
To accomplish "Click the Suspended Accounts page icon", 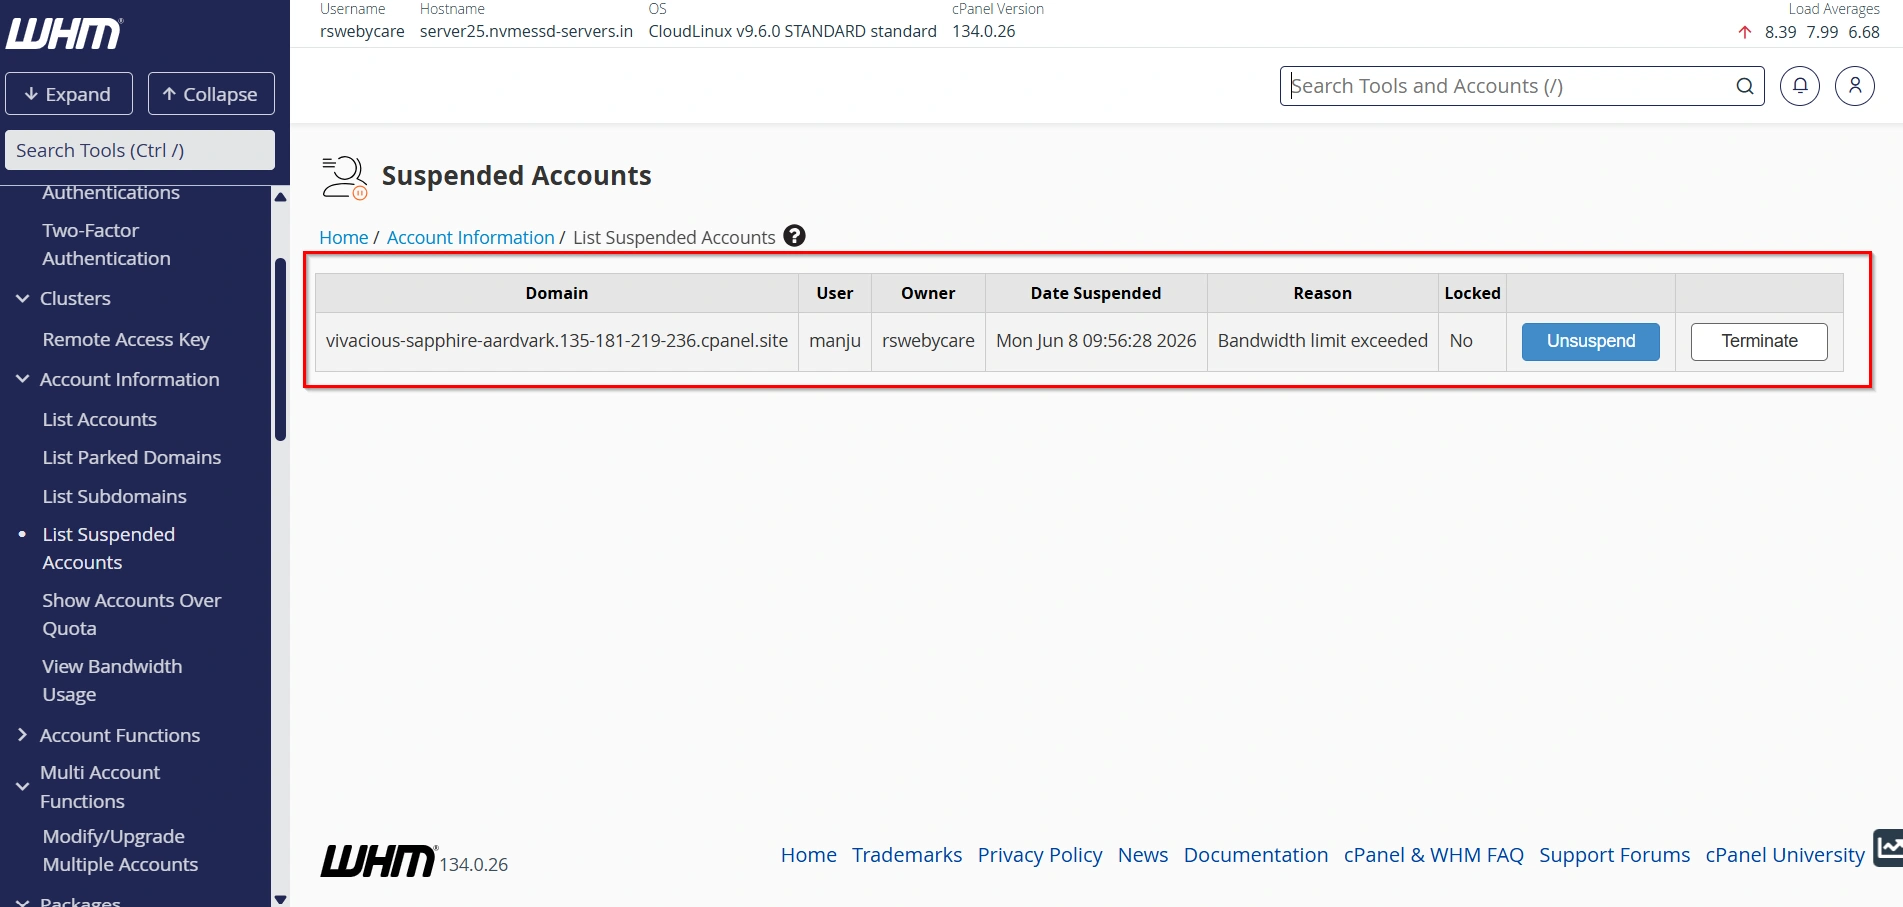I will pos(344,177).
